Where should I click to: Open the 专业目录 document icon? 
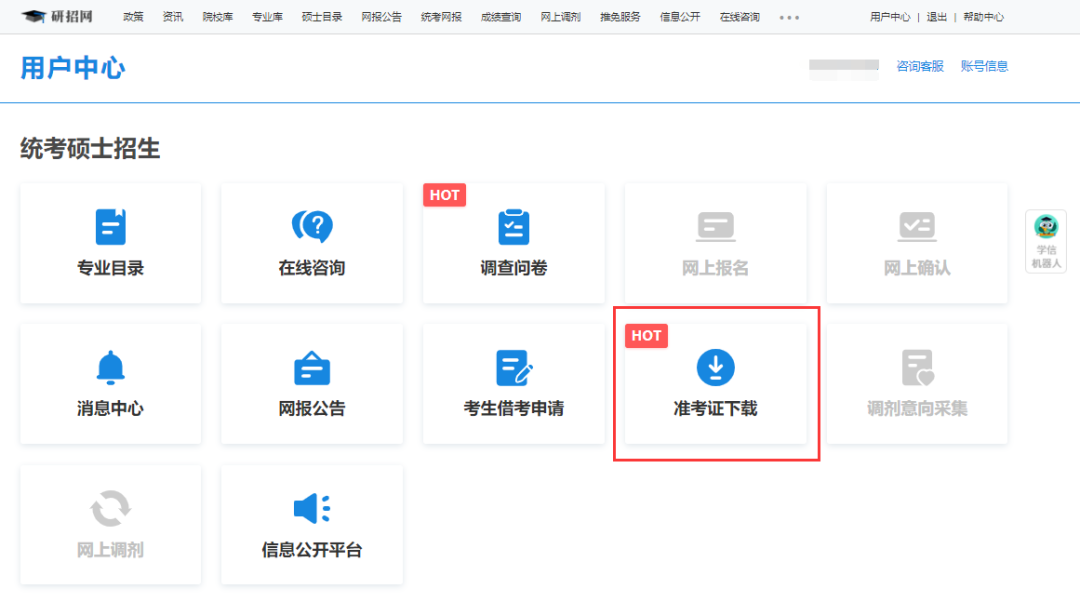point(110,227)
